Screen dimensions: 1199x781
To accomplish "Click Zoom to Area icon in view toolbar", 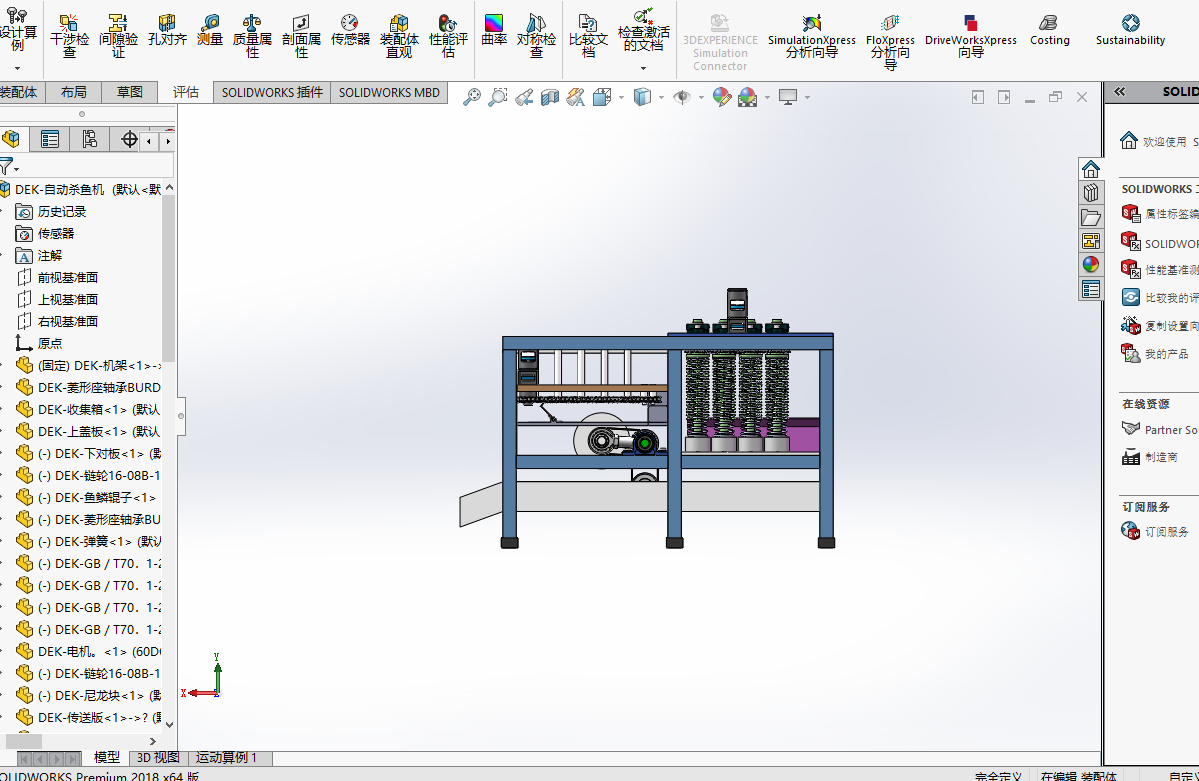I will tap(498, 97).
